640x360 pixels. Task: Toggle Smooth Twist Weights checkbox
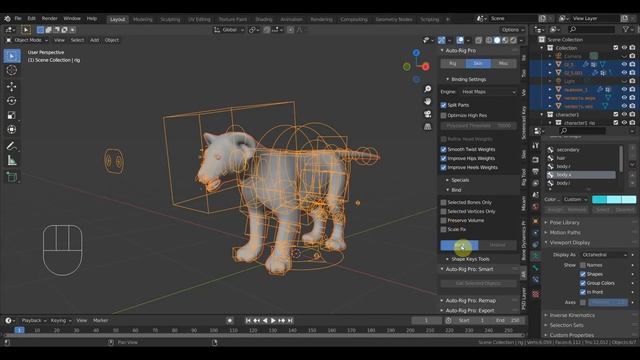point(443,149)
